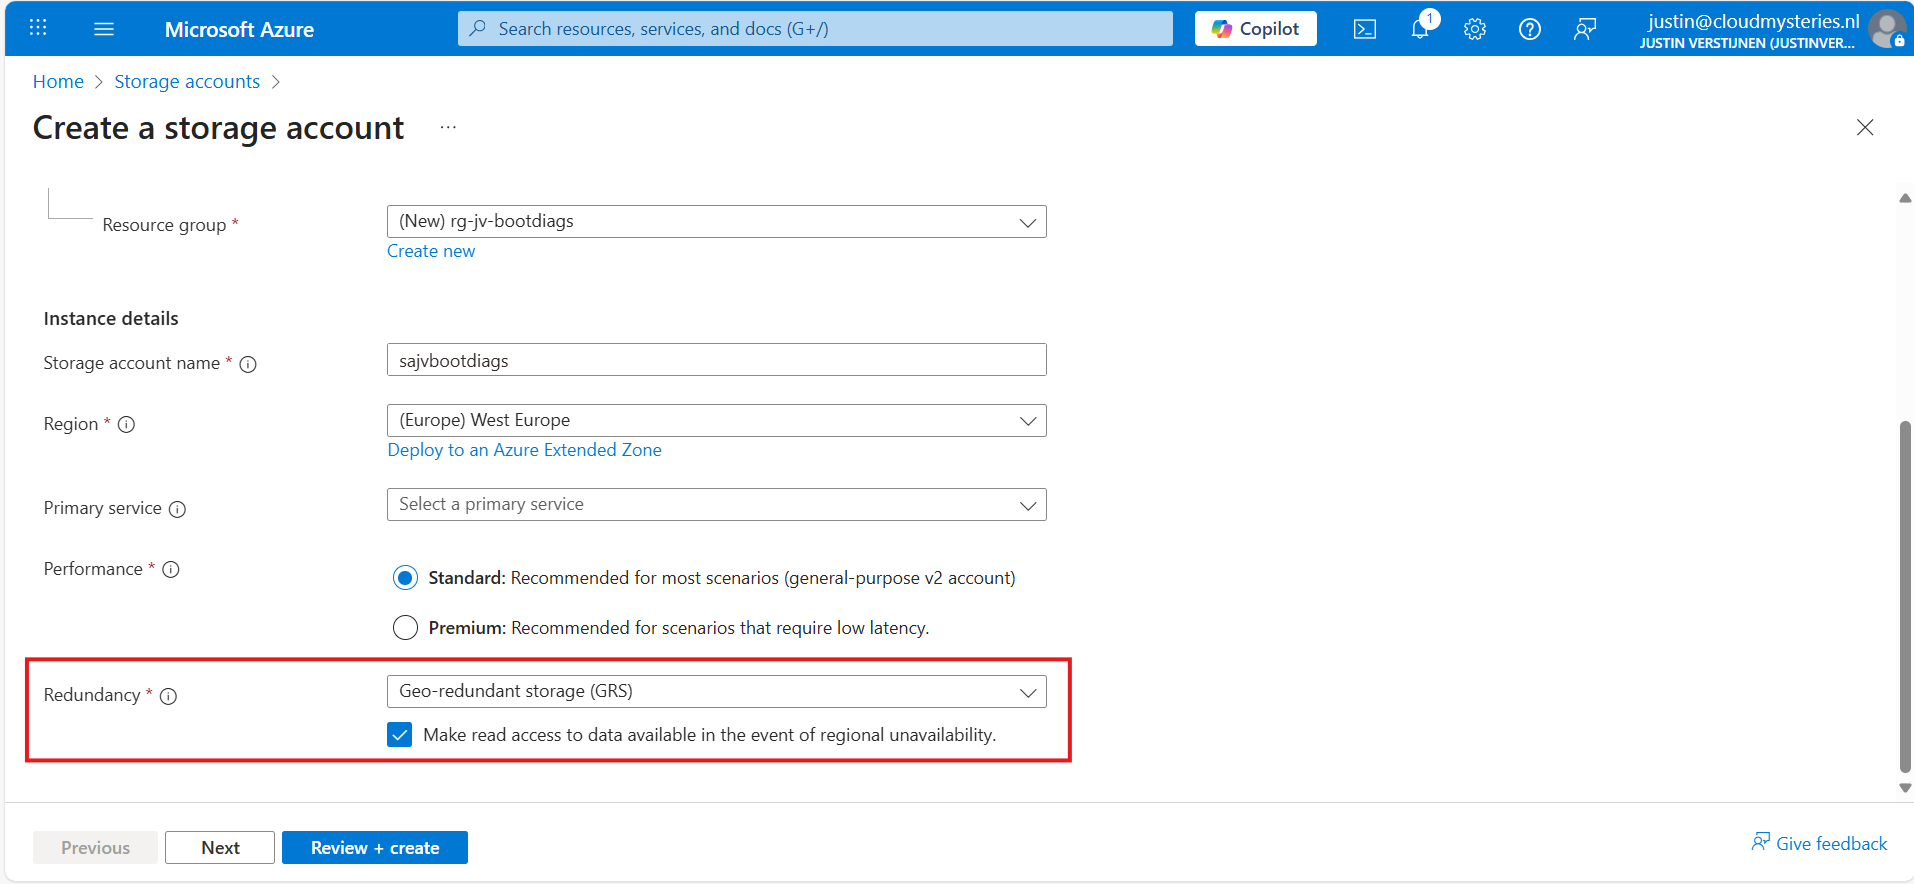Click the Storage account name text field
The height and width of the screenshot is (884, 1914).
(716, 361)
